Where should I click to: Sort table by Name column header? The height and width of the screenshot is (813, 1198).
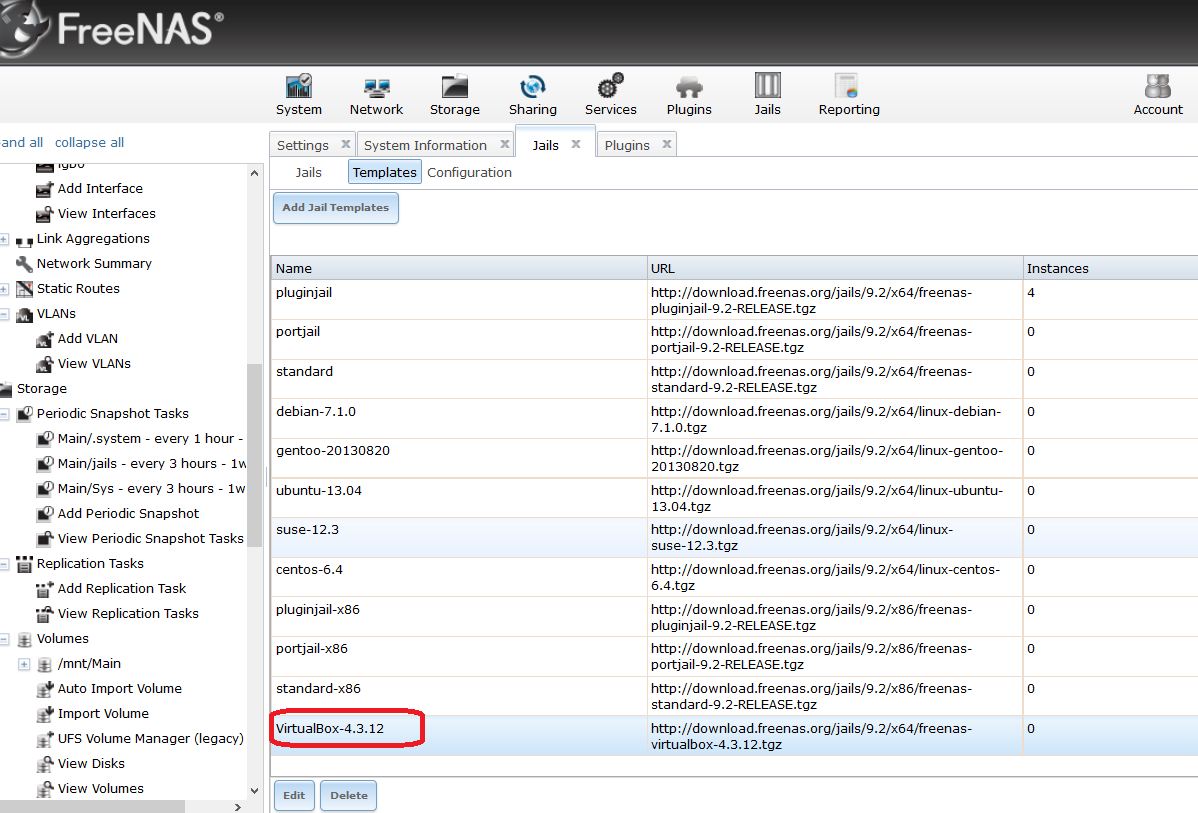[458, 268]
